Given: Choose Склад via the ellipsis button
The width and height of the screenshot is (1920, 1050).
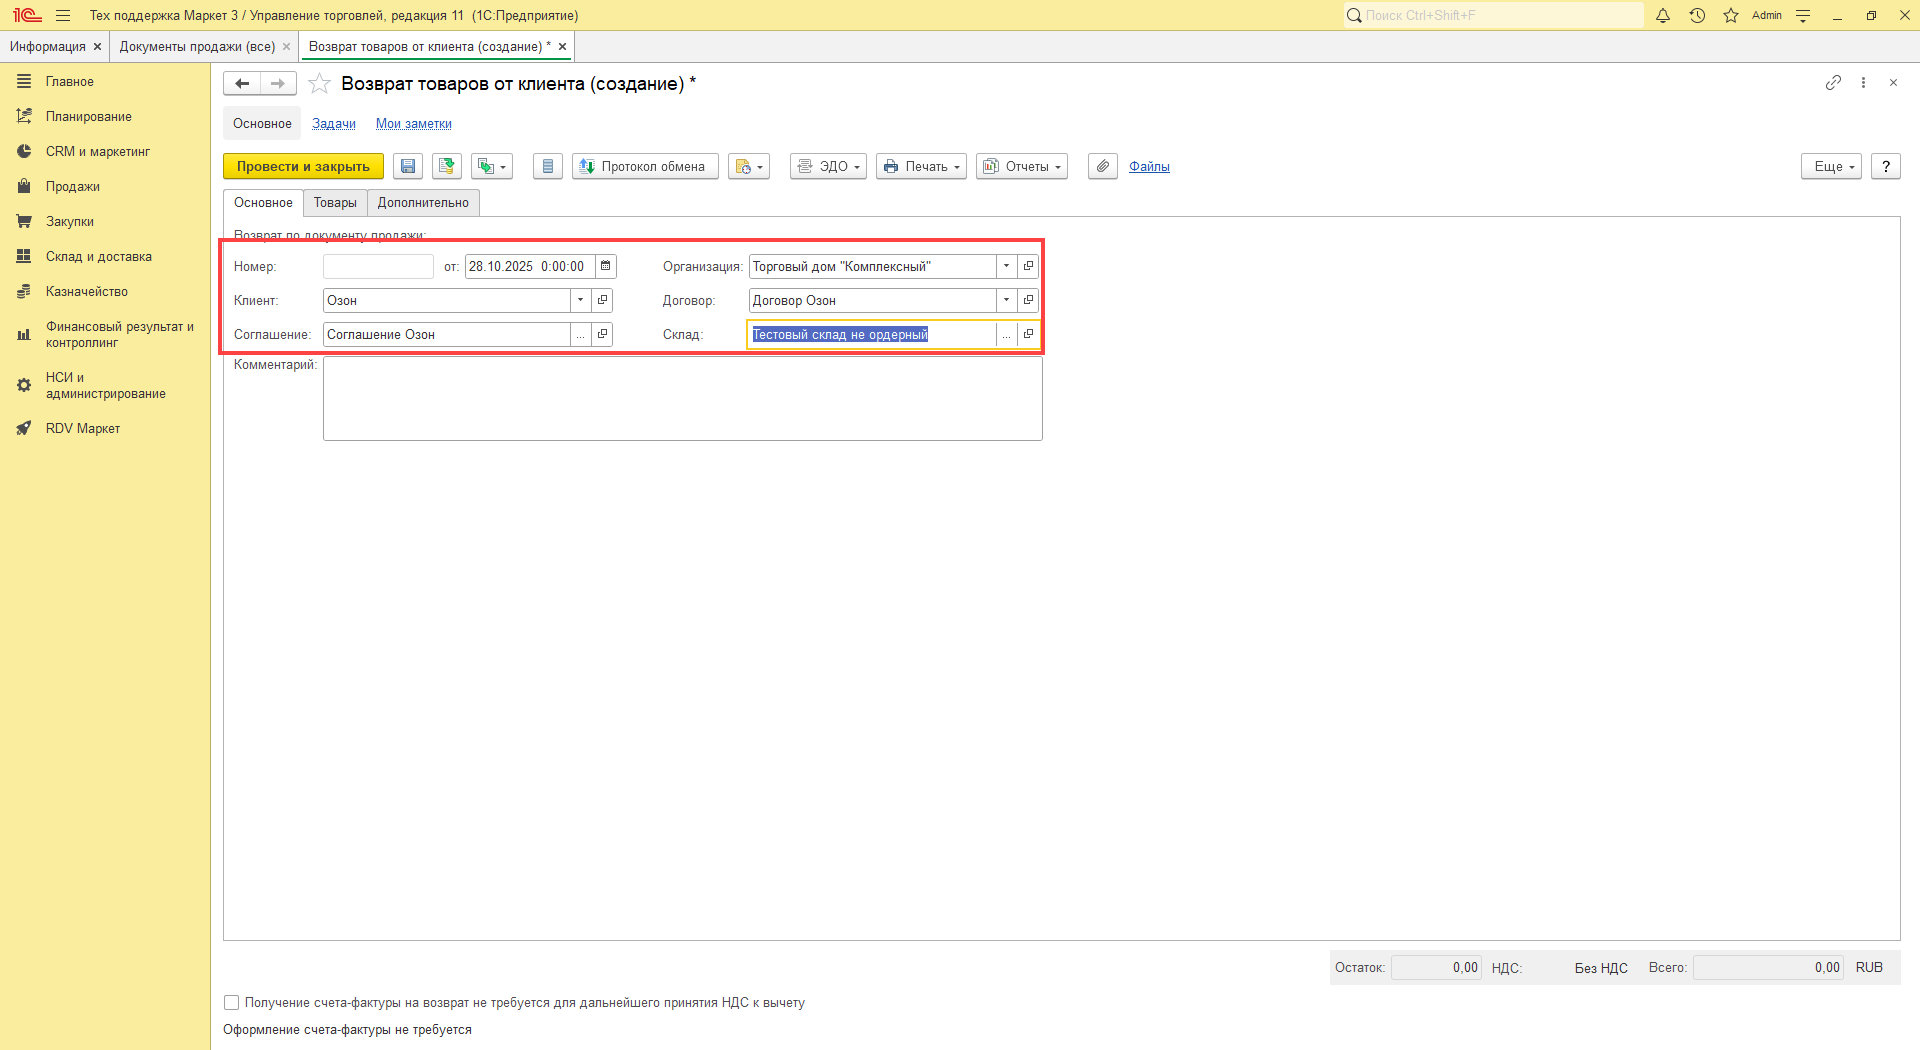Looking at the screenshot, I should [1007, 335].
